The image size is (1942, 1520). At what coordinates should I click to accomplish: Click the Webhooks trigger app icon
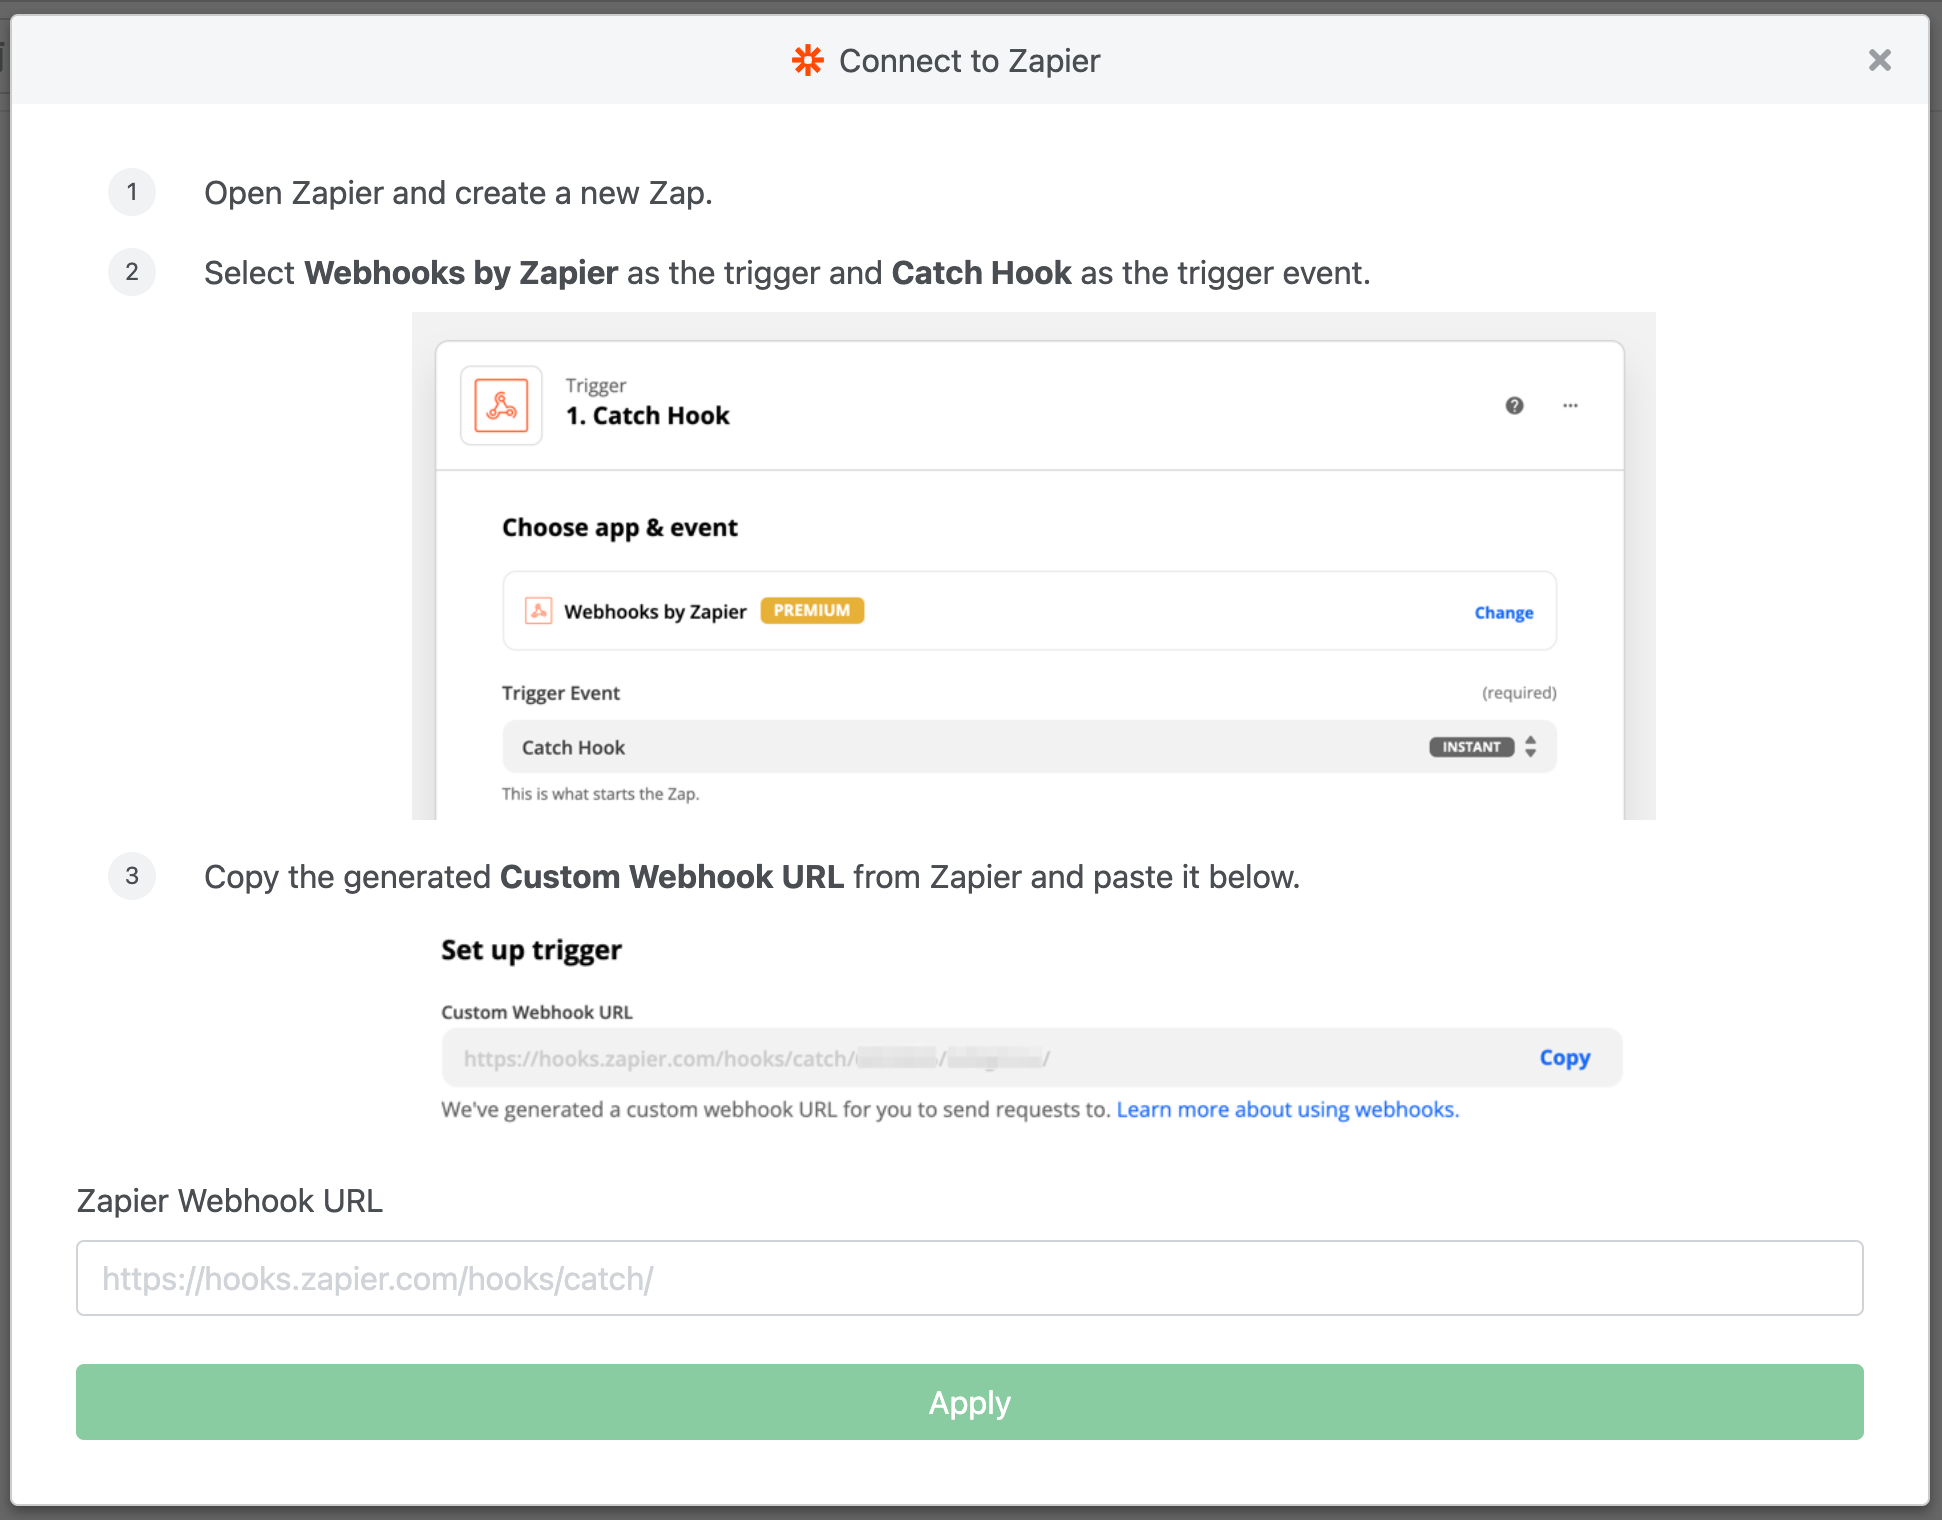tap(501, 405)
